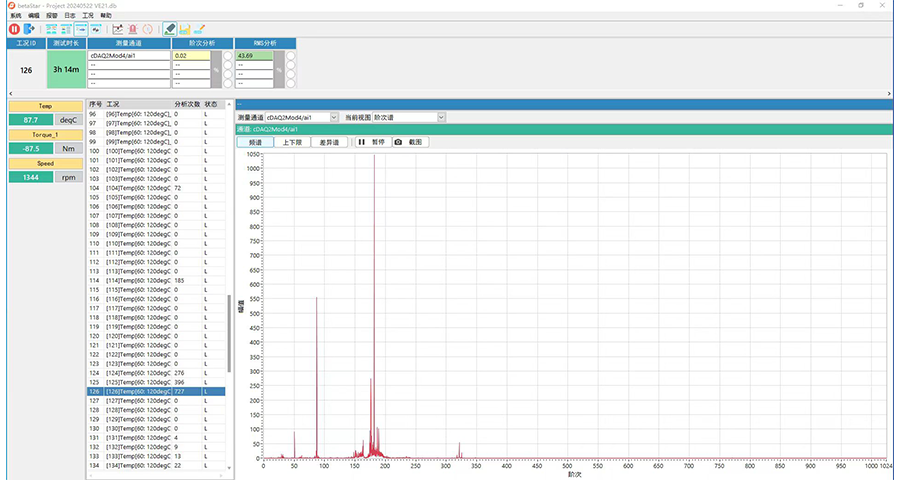Screen dimensions: 900x480
Task: Open the 测量通道 cDAQ2Mod4/ai1 dropdown
Action: pos(334,117)
